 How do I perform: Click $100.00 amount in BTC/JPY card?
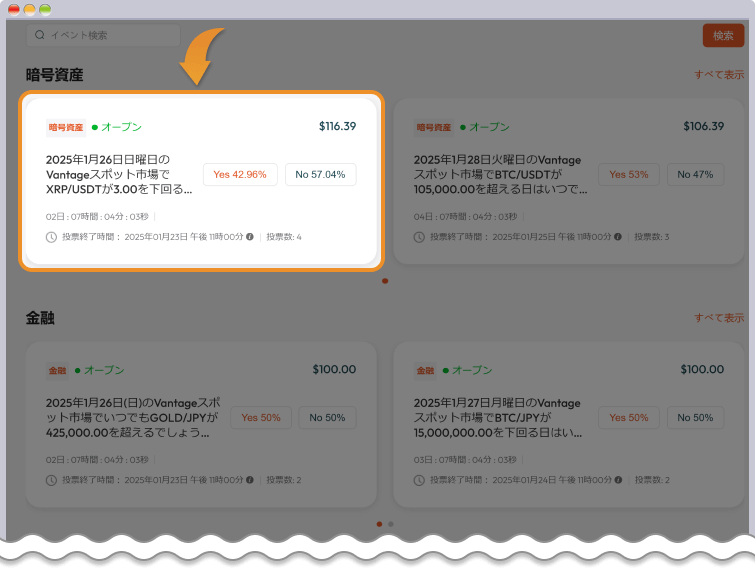[702, 369]
